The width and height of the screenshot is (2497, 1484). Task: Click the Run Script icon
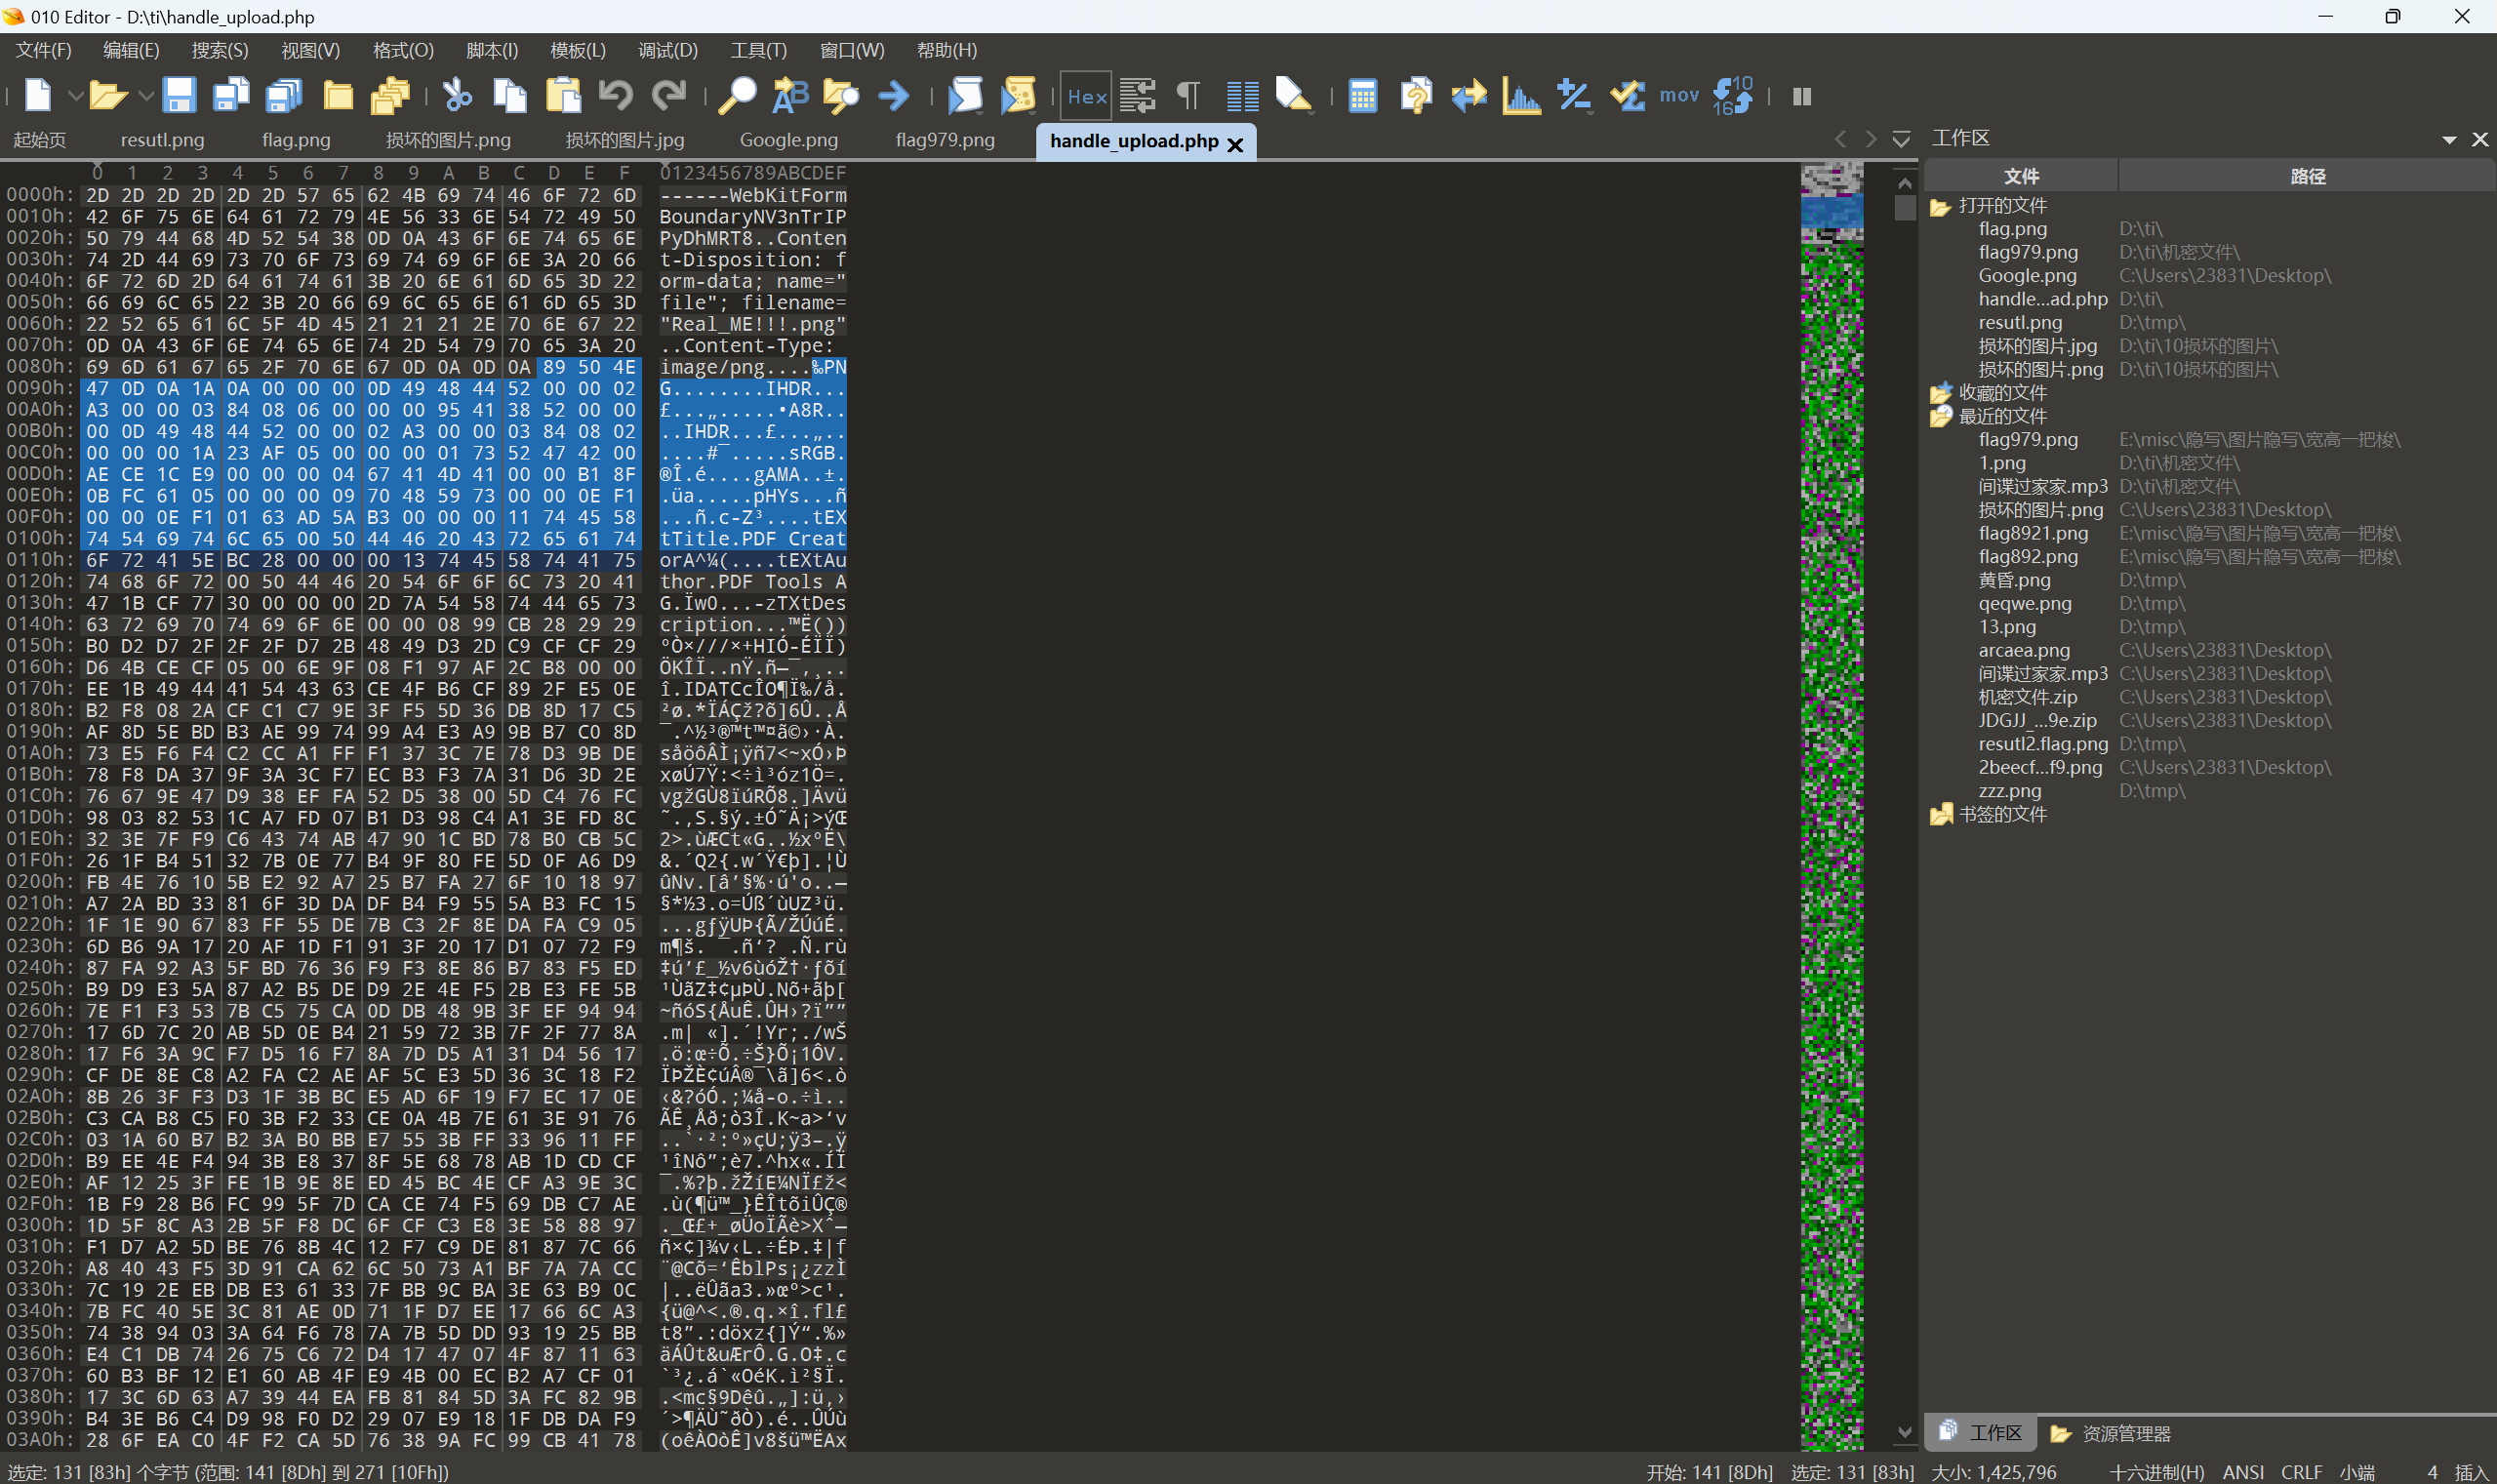[x=965, y=96]
